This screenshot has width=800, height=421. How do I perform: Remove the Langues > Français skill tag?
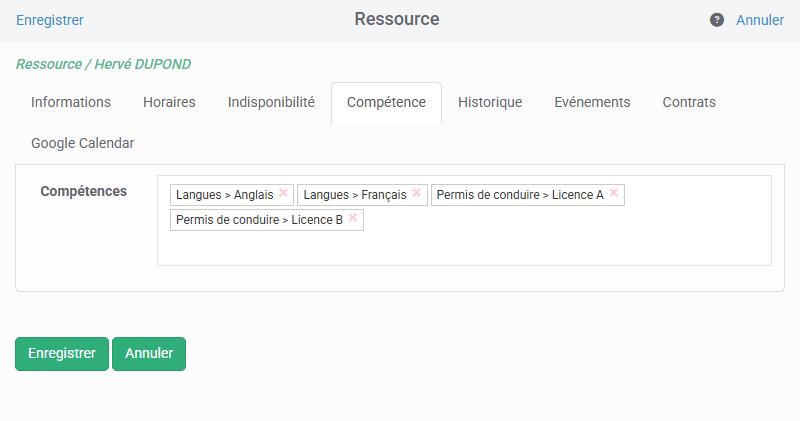(416, 193)
